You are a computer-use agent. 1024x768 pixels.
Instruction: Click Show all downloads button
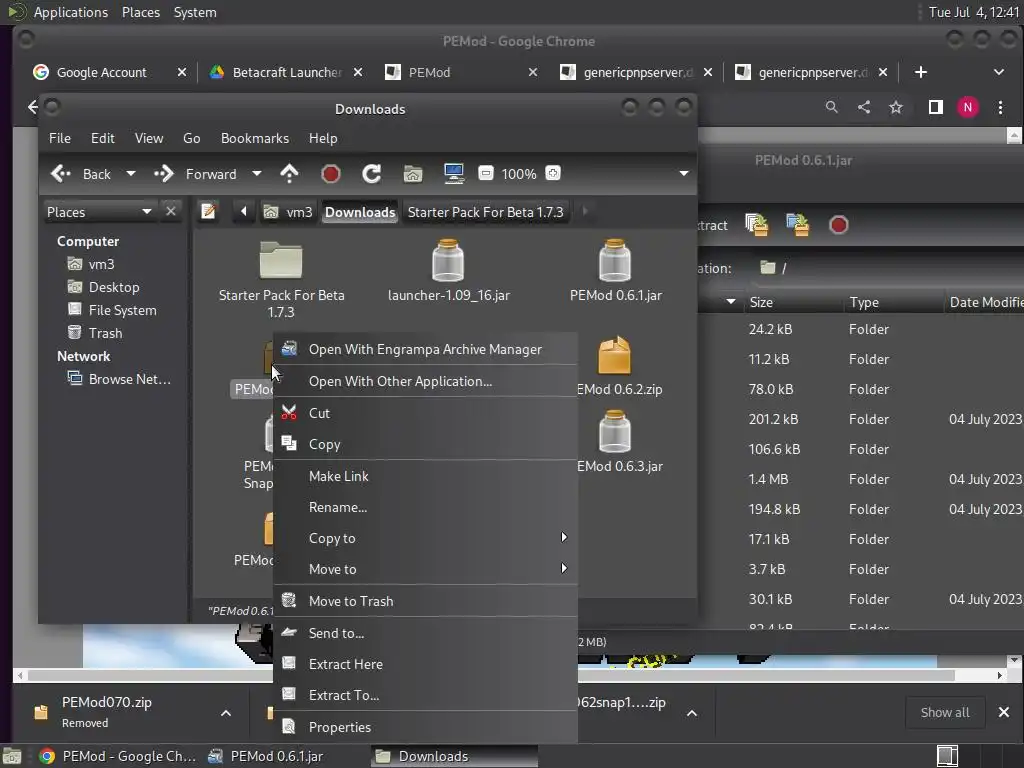[945, 712]
